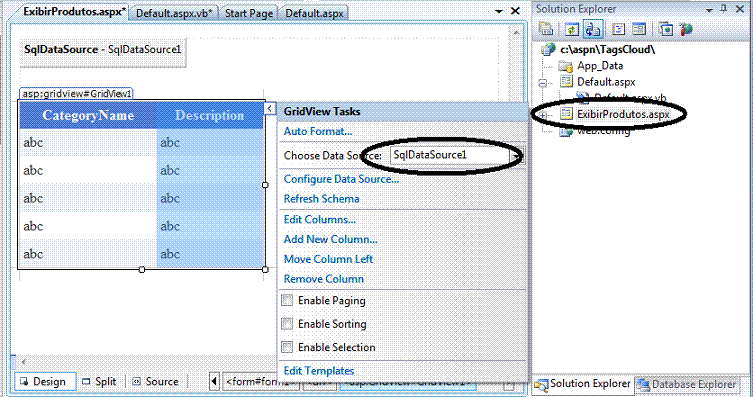The height and width of the screenshot is (397, 753).
Task: Switch to Source view
Action: coord(156,382)
